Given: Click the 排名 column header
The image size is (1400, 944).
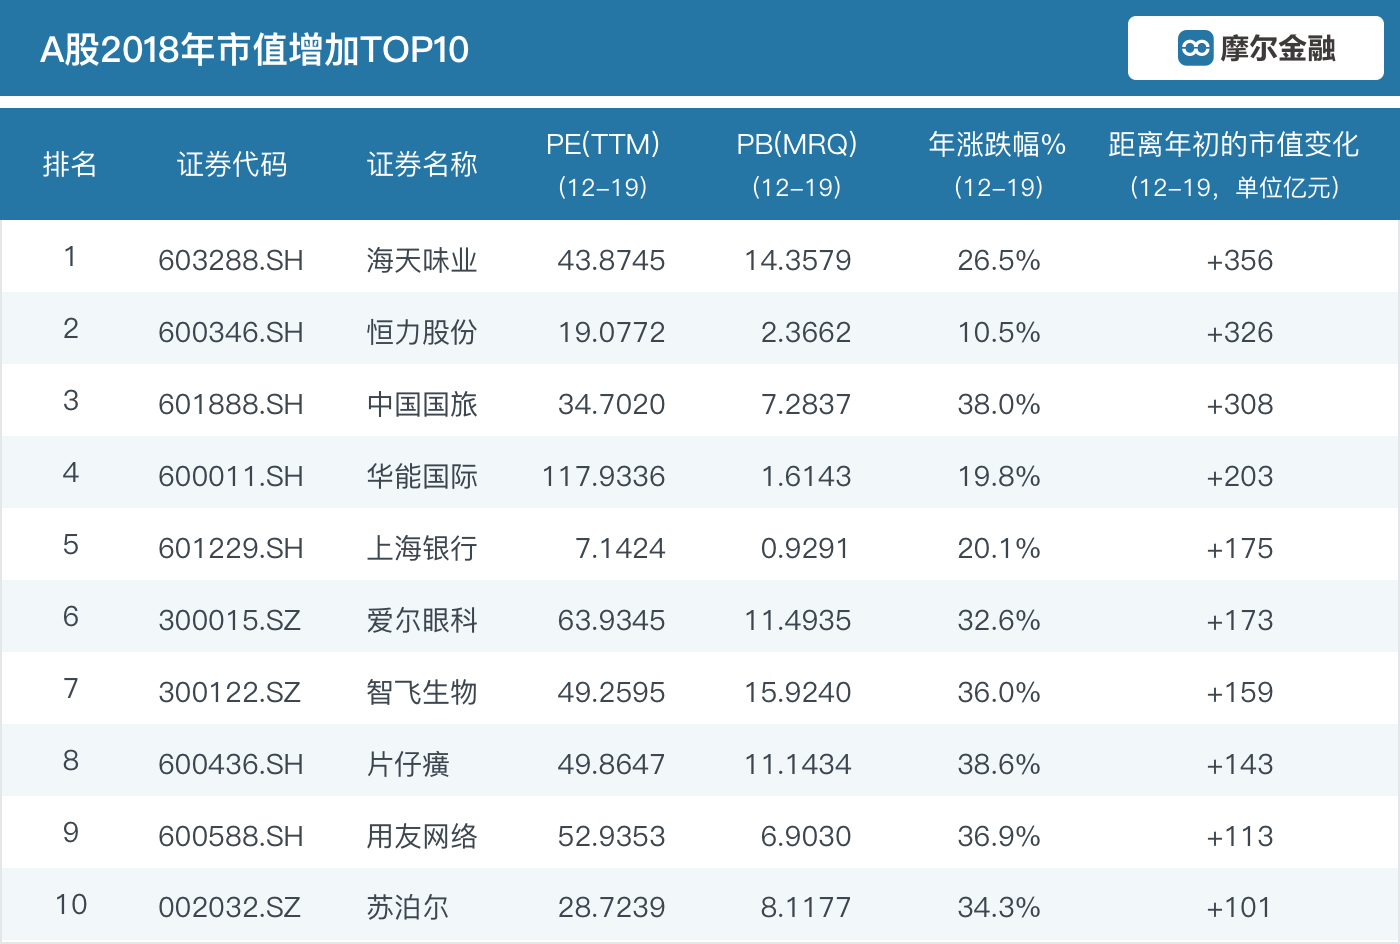Looking at the screenshot, I should 70,164.
